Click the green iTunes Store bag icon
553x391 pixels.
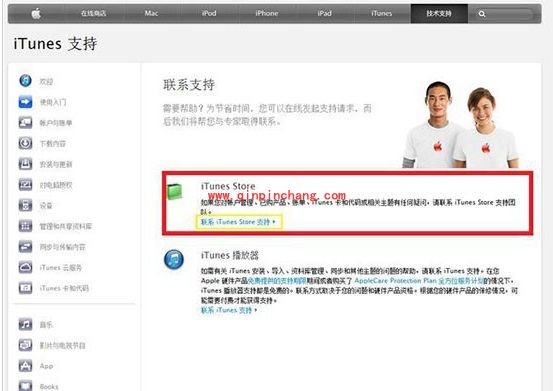click(x=175, y=191)
